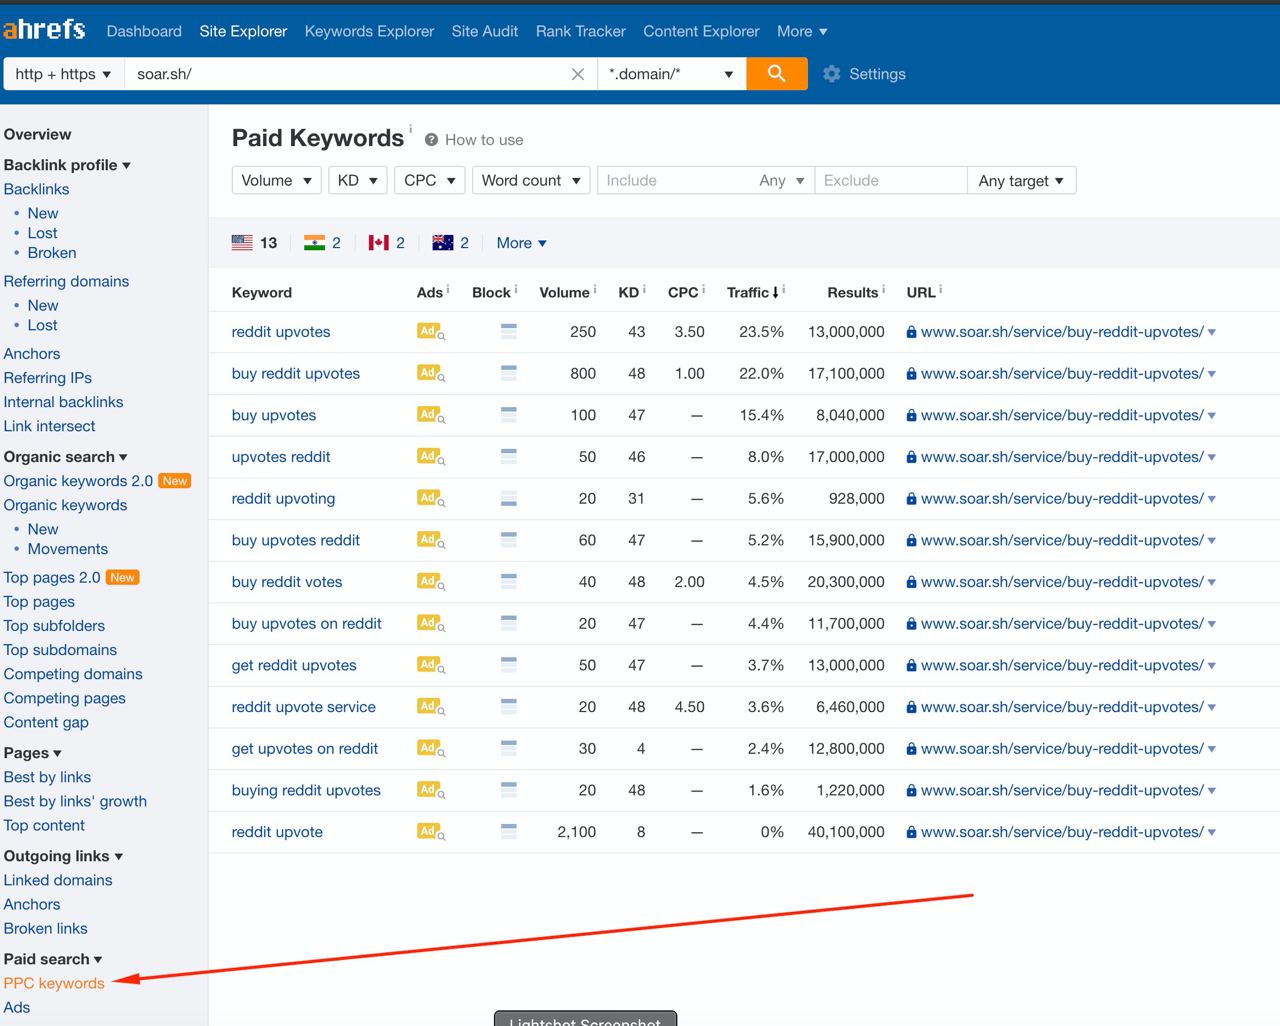Open the More menu in top navigation
The width and height of the screenshot is (1280, 1026).
click(802, 31)
